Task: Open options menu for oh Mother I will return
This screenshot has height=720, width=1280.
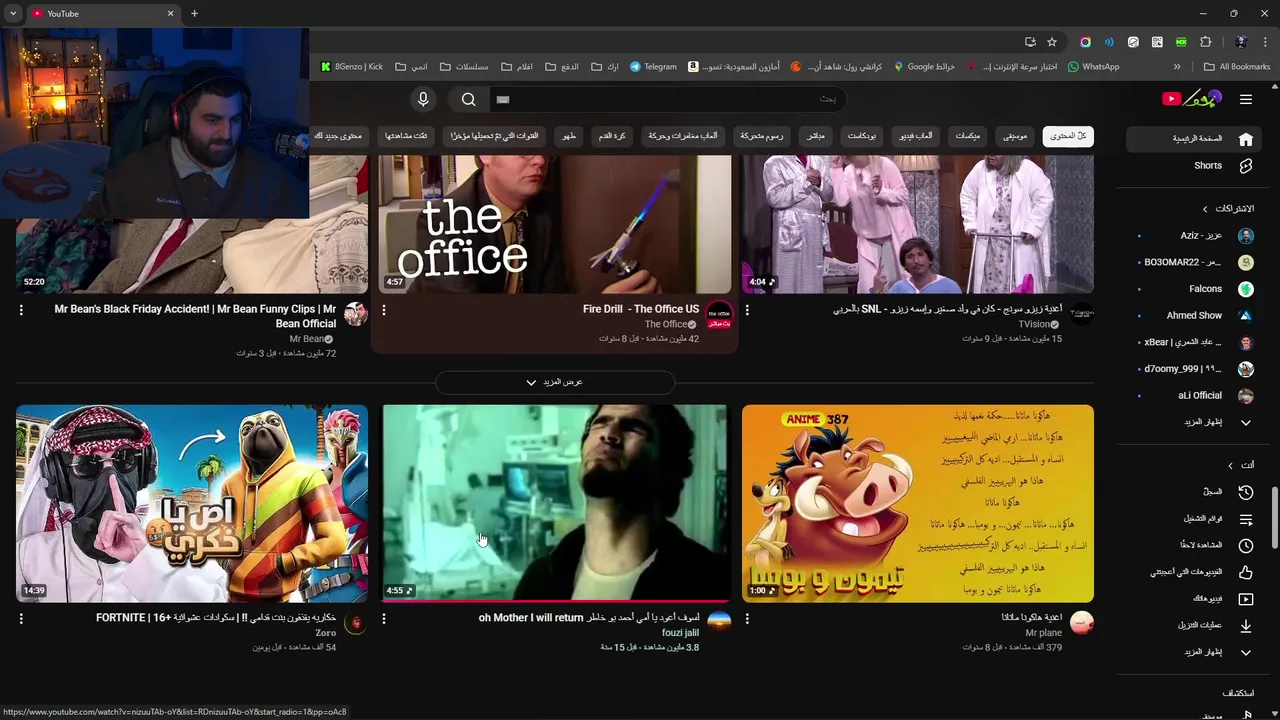Action: 384,619
